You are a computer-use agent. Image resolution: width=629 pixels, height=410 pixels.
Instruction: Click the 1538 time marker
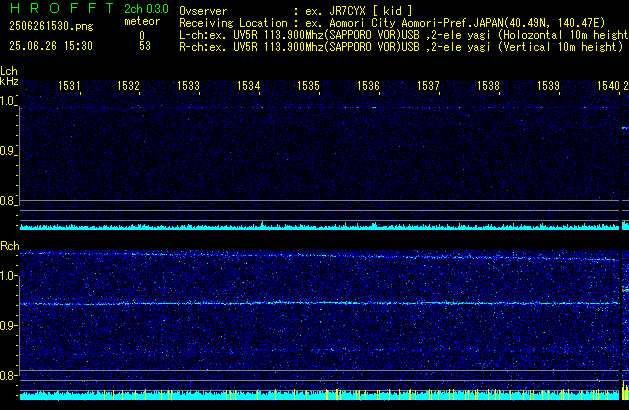pos(488,86)
